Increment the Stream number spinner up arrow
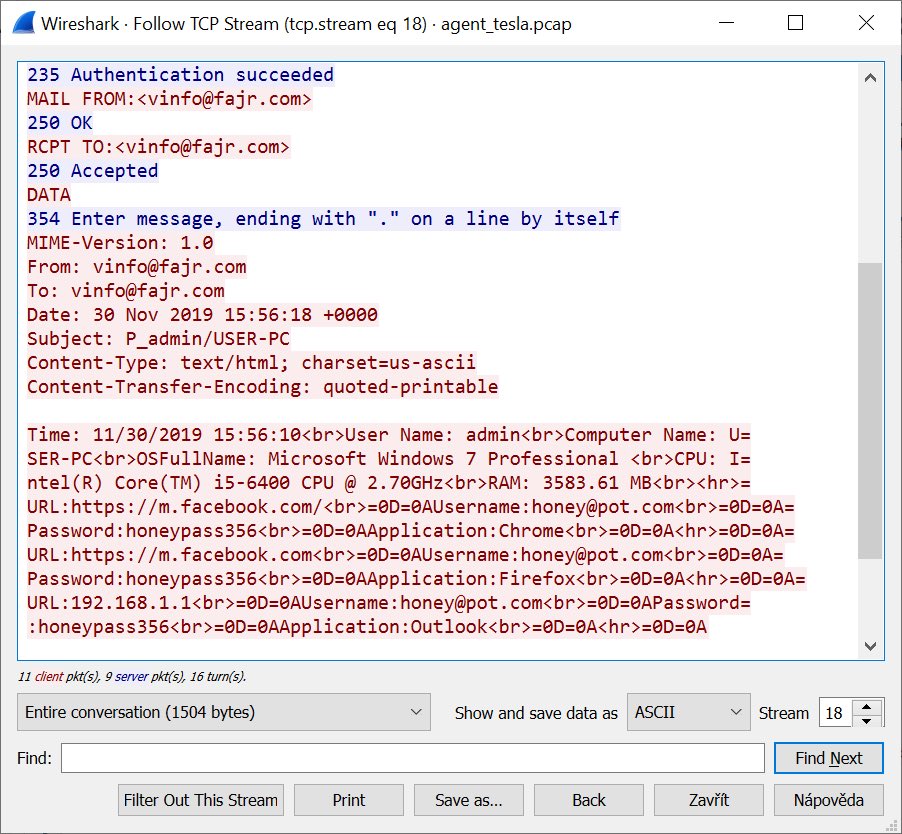902x834 pixels. (x=866, y=706)
